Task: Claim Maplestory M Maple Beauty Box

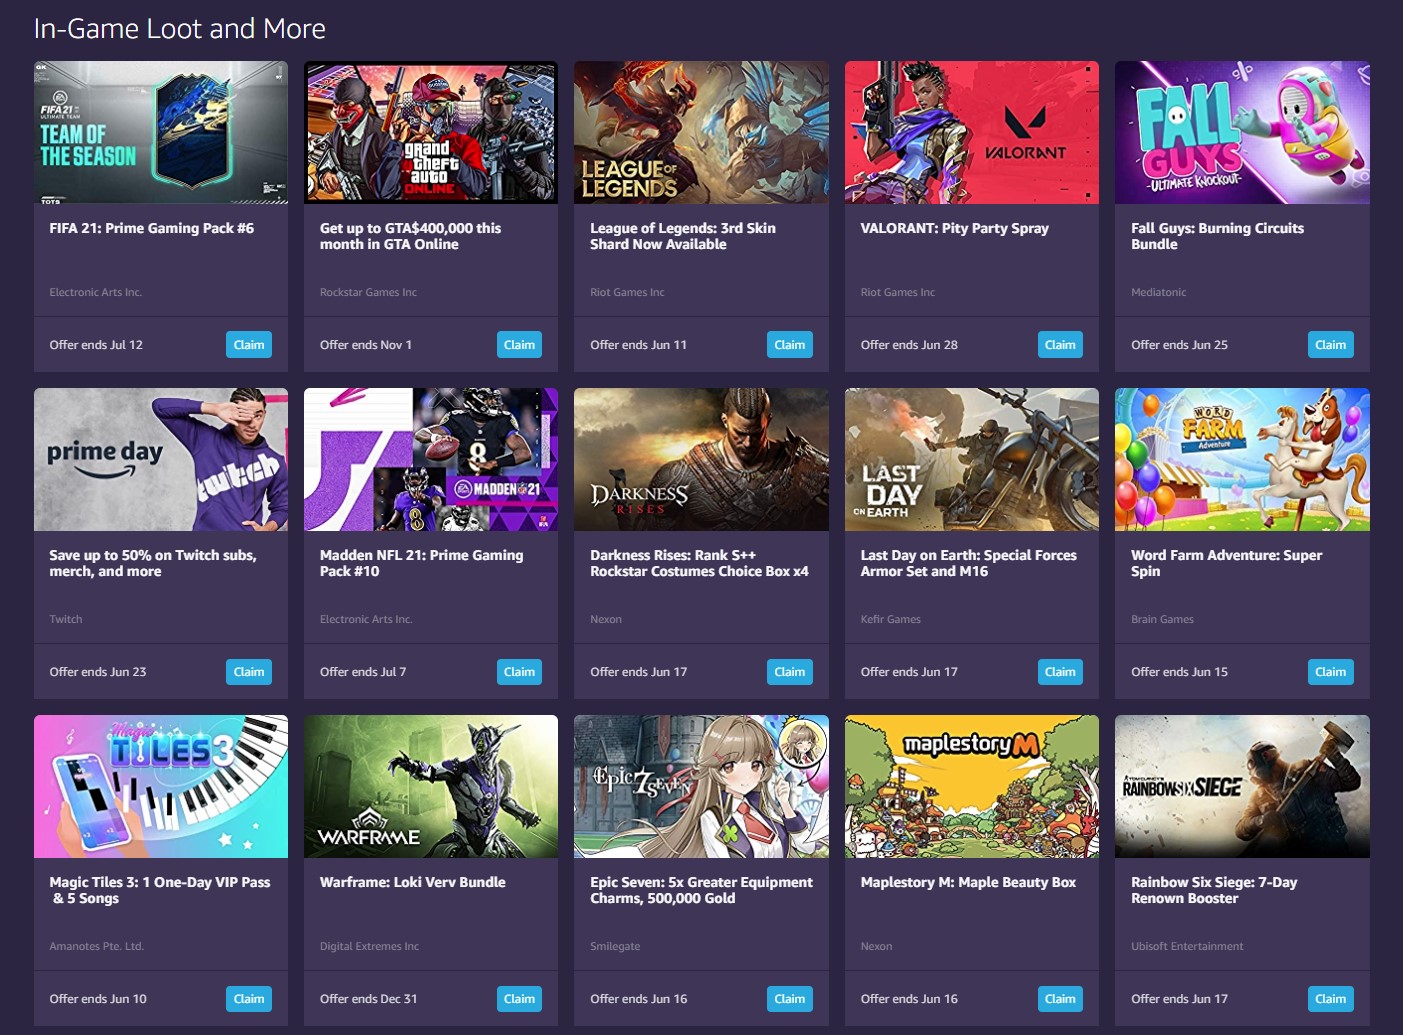Action: tap(1060, 999)
